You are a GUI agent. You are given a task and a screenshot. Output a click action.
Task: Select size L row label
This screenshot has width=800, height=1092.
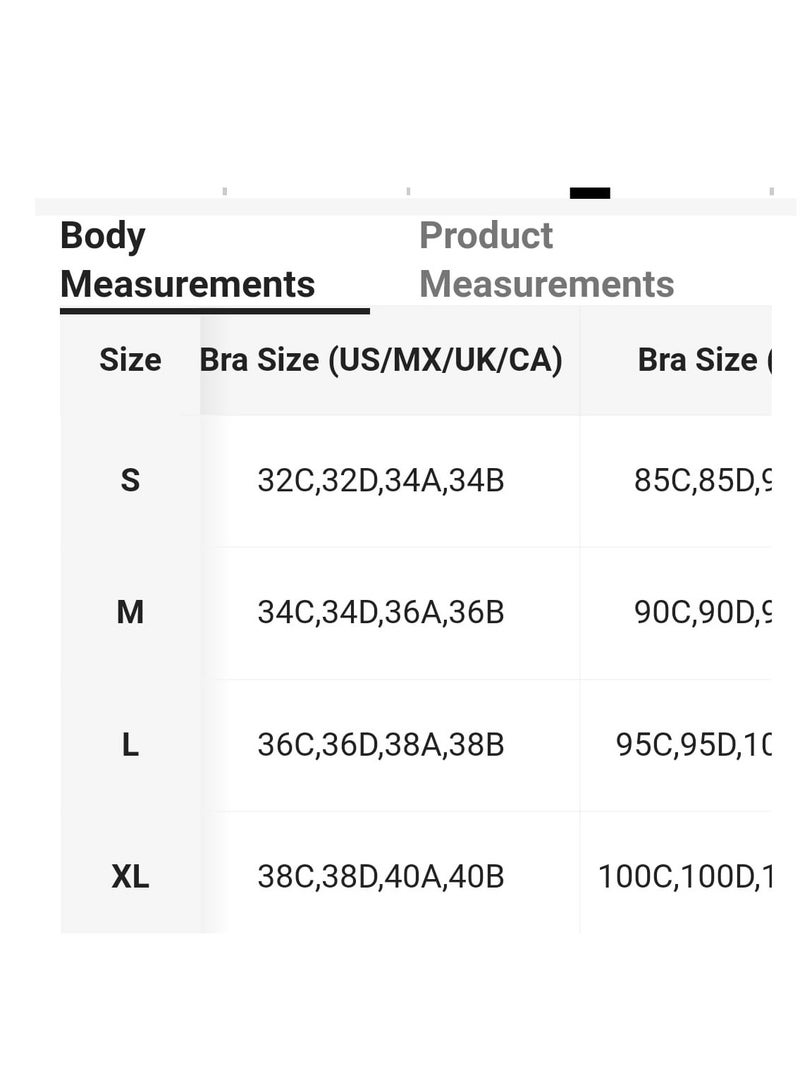coord(130,745)
